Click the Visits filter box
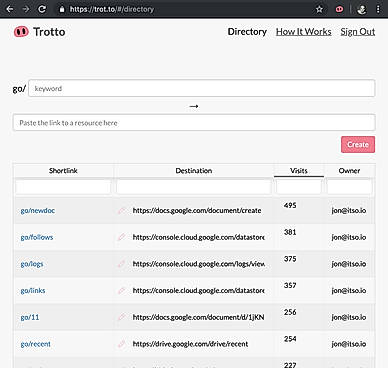388x368 pixels. point(299,187)
